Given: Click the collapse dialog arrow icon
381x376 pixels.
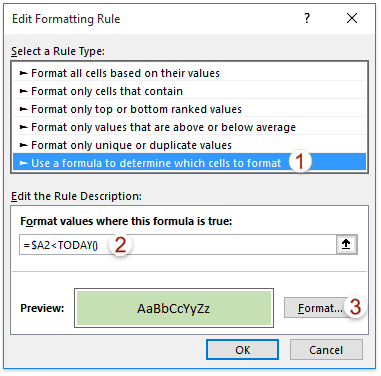Looking at the screenshot, I should pos(347,244).
